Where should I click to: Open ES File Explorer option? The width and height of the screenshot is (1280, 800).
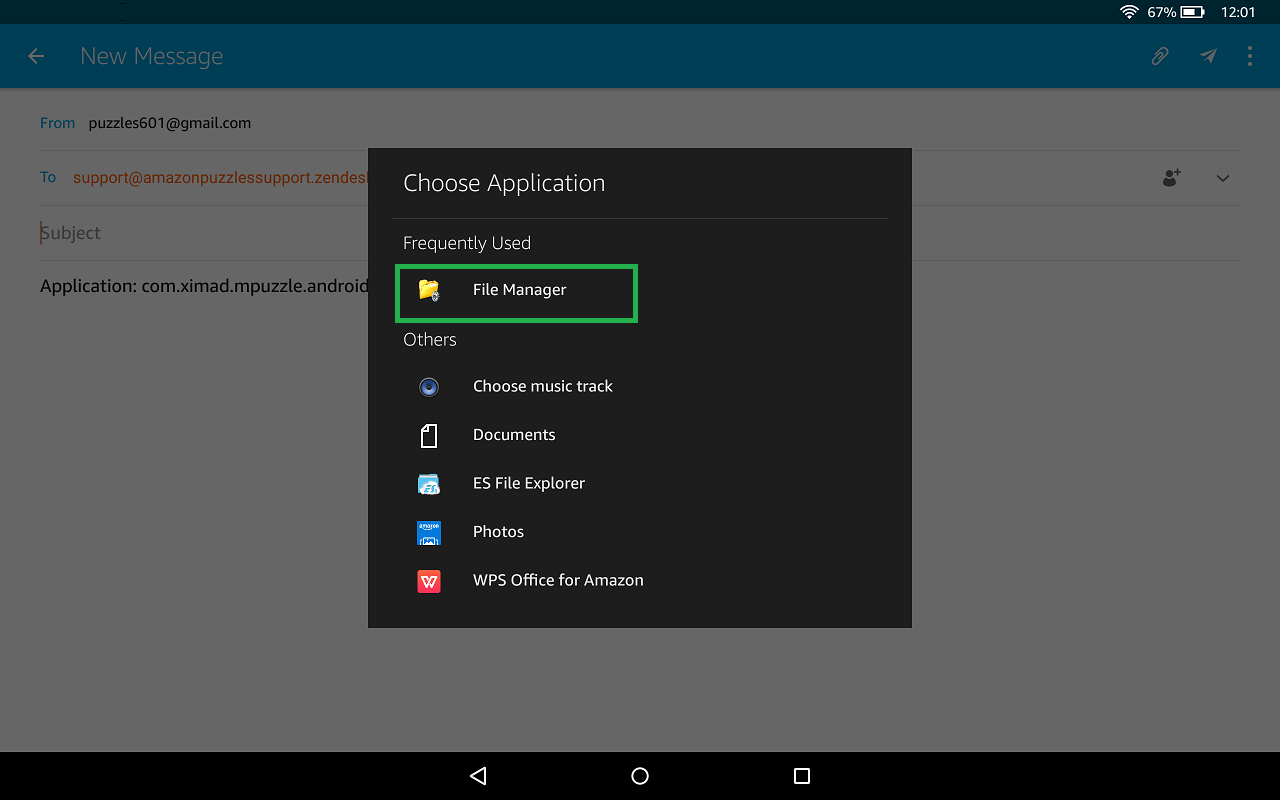tap(528, 483)
